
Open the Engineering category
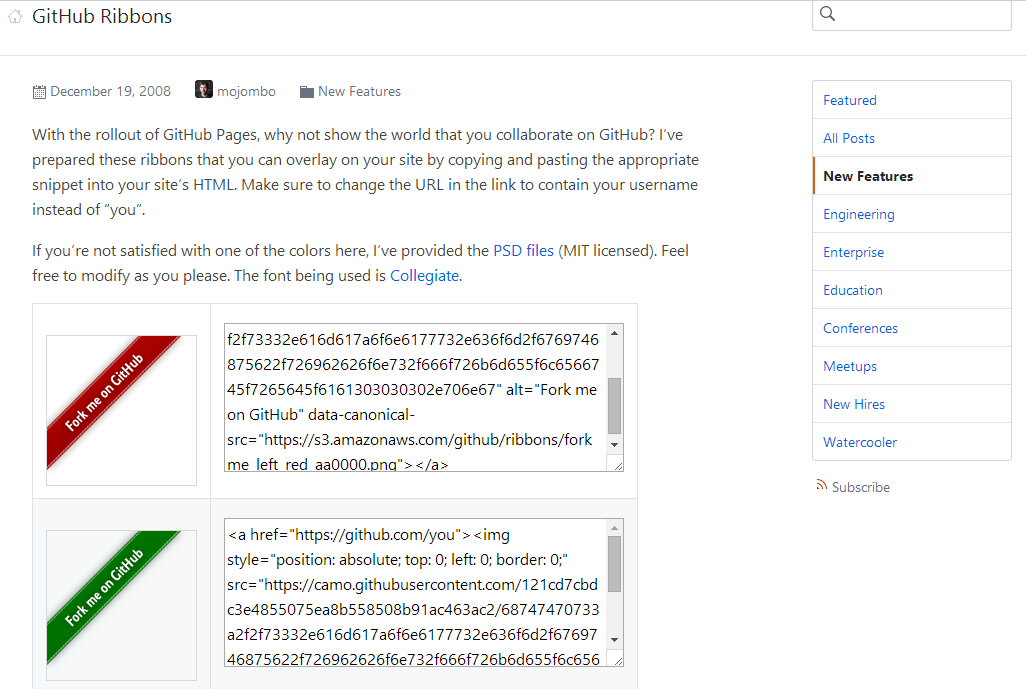pyautogui.click(x=911, y=214)
